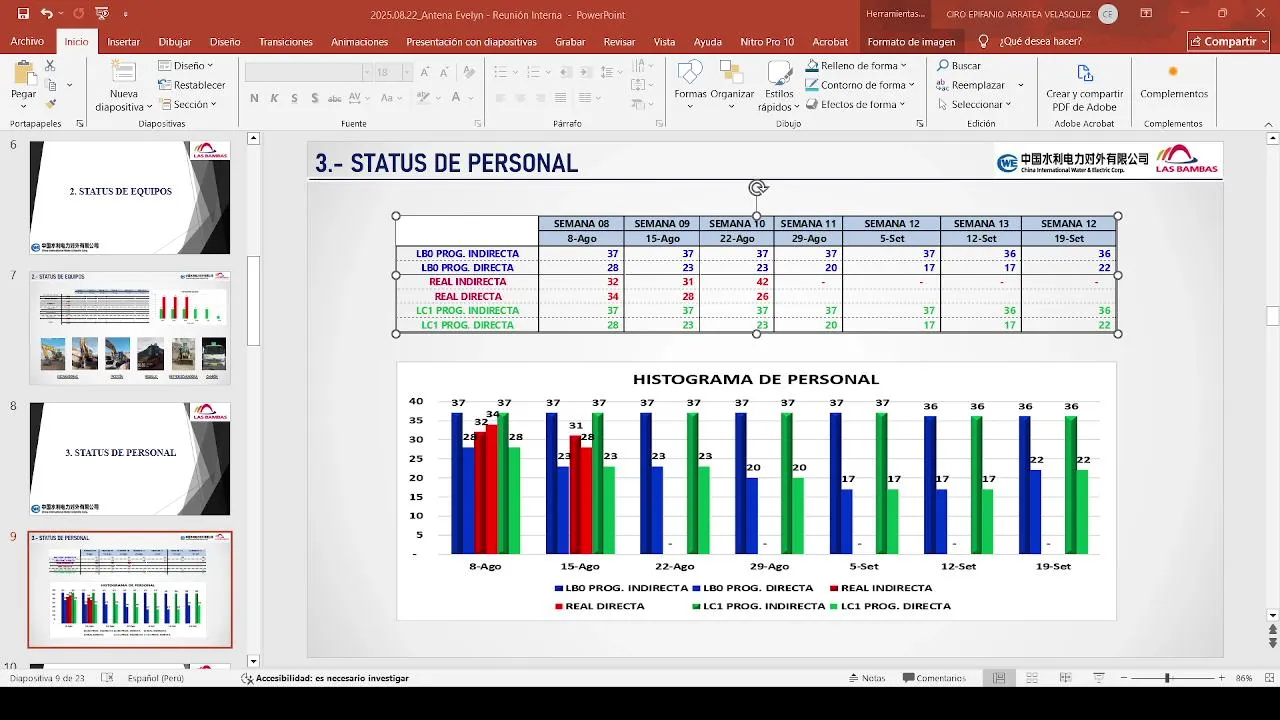Switch to Normal view icon in status bar
The image size is (1280, 720).
999,678
